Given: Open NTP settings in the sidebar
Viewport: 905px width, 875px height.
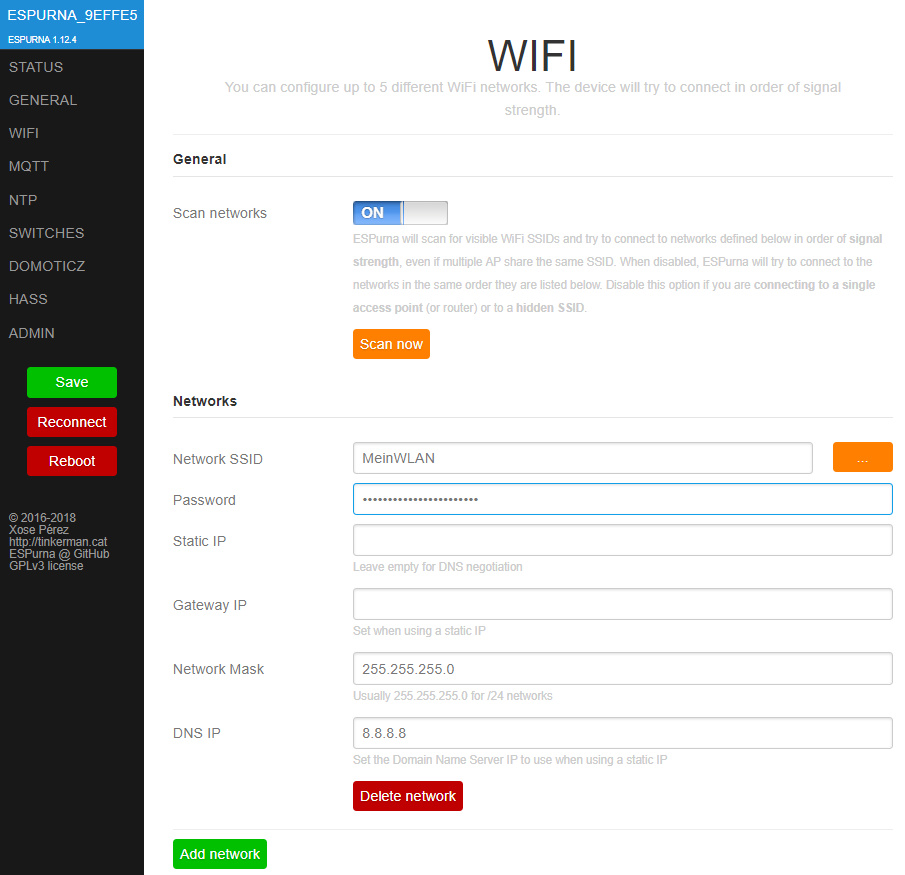Looking at the screenshot, I should pos(23,200).
